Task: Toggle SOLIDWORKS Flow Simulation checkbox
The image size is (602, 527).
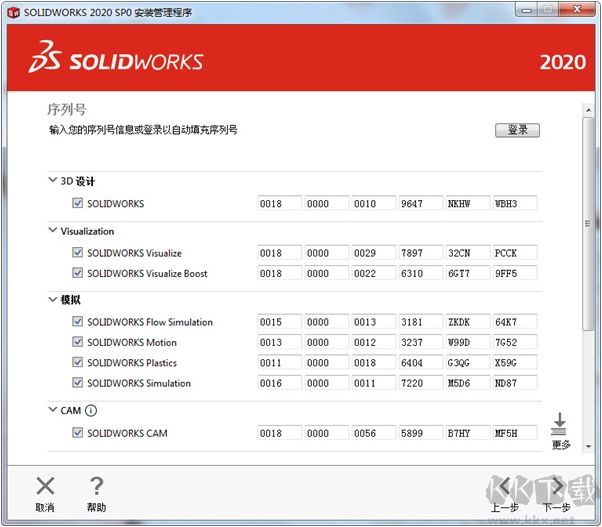Action: click(78, 322)
